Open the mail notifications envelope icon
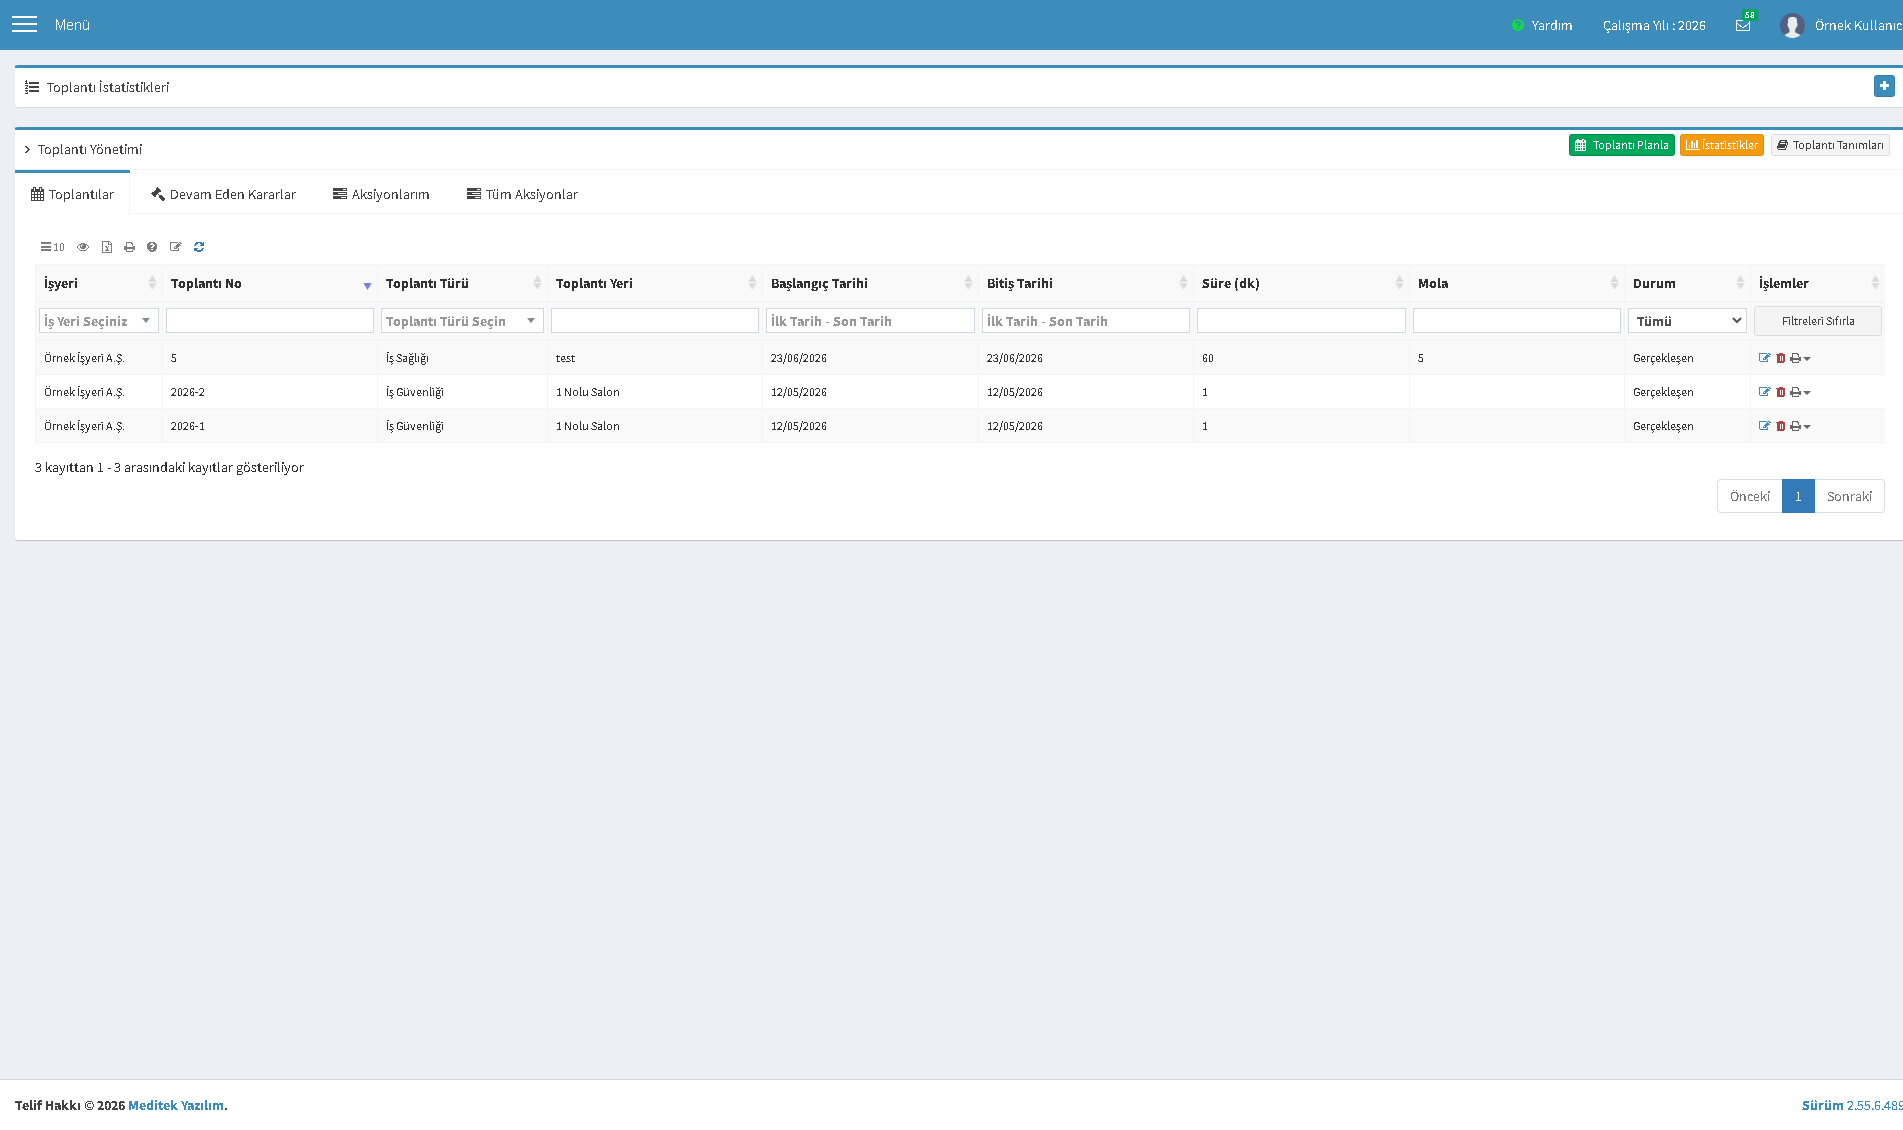 [x=1743, y=25]
